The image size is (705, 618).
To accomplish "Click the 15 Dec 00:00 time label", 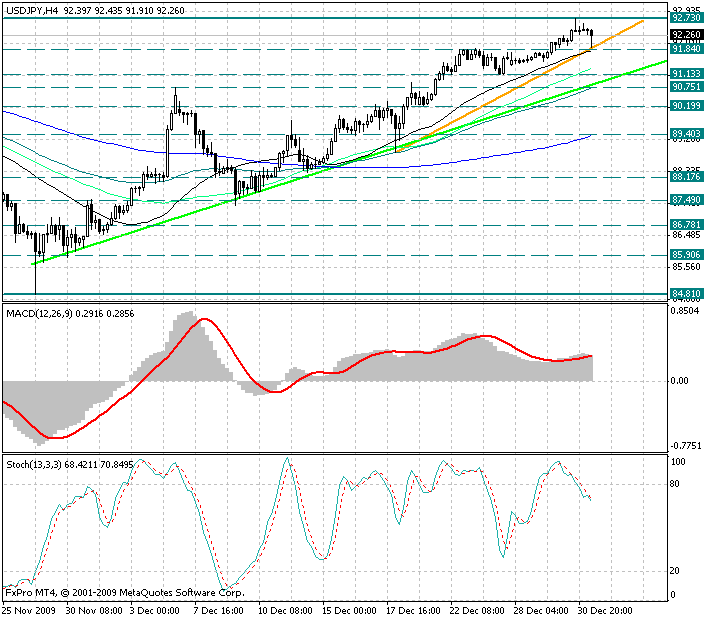I will (x=349, y=610).
